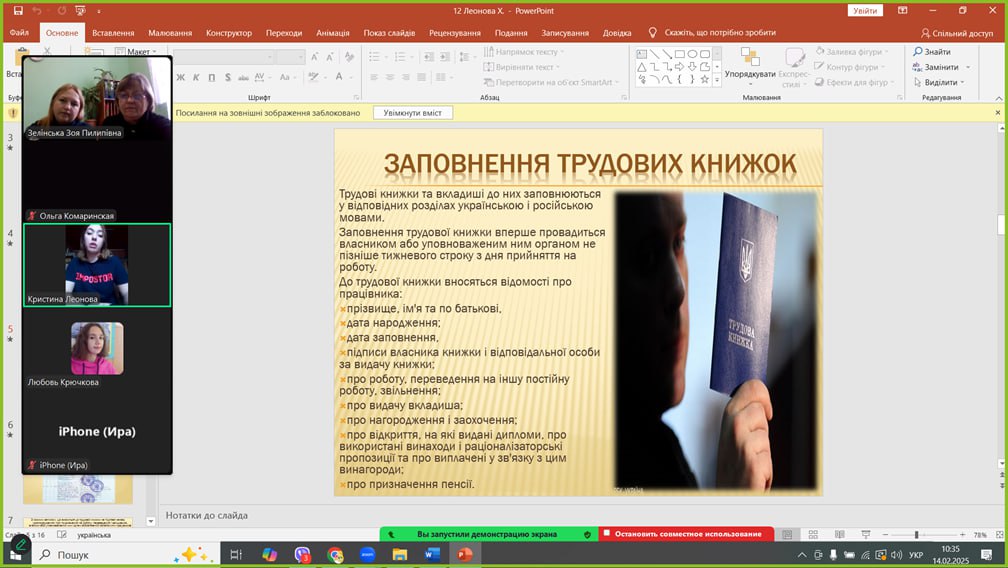Click the Undo arrow in quick access toolbar

36,10
